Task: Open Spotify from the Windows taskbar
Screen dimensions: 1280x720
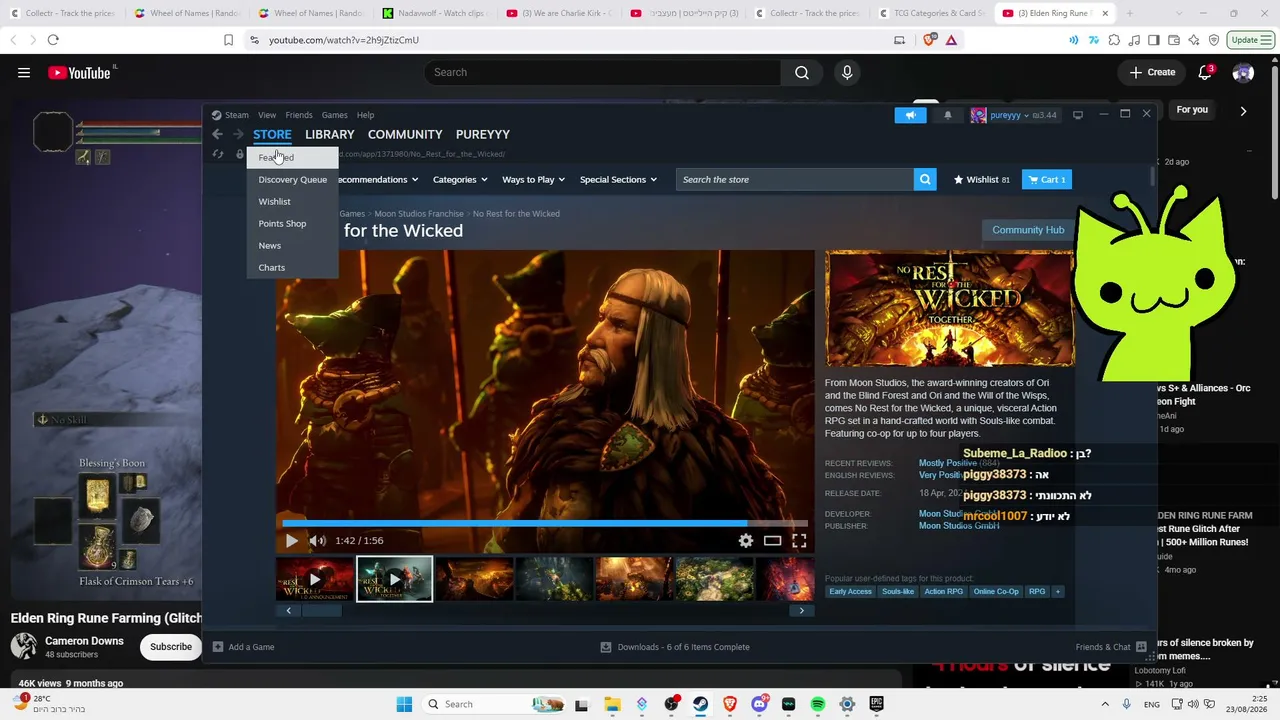Action: [818, 704]
